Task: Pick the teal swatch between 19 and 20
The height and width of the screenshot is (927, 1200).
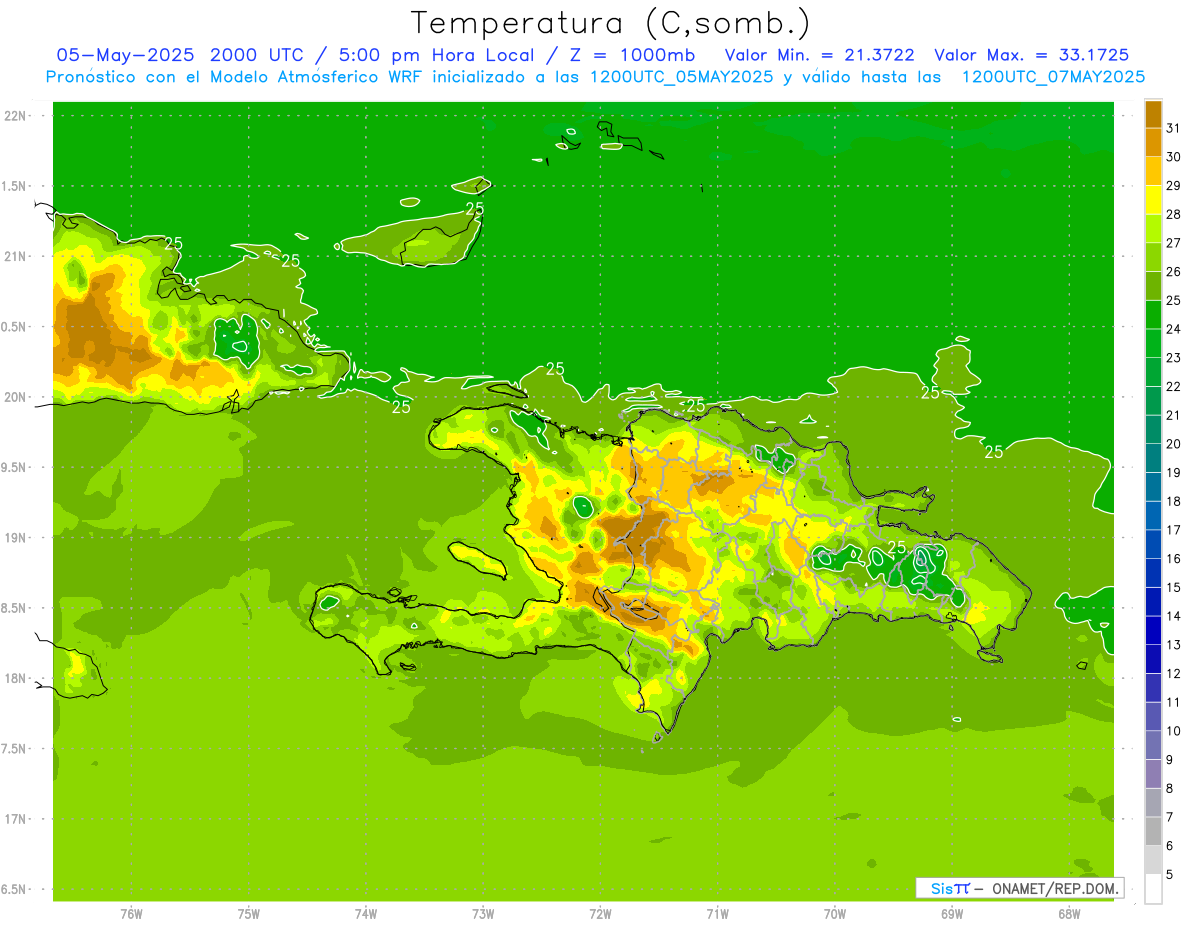Action: coord(1153,458)
